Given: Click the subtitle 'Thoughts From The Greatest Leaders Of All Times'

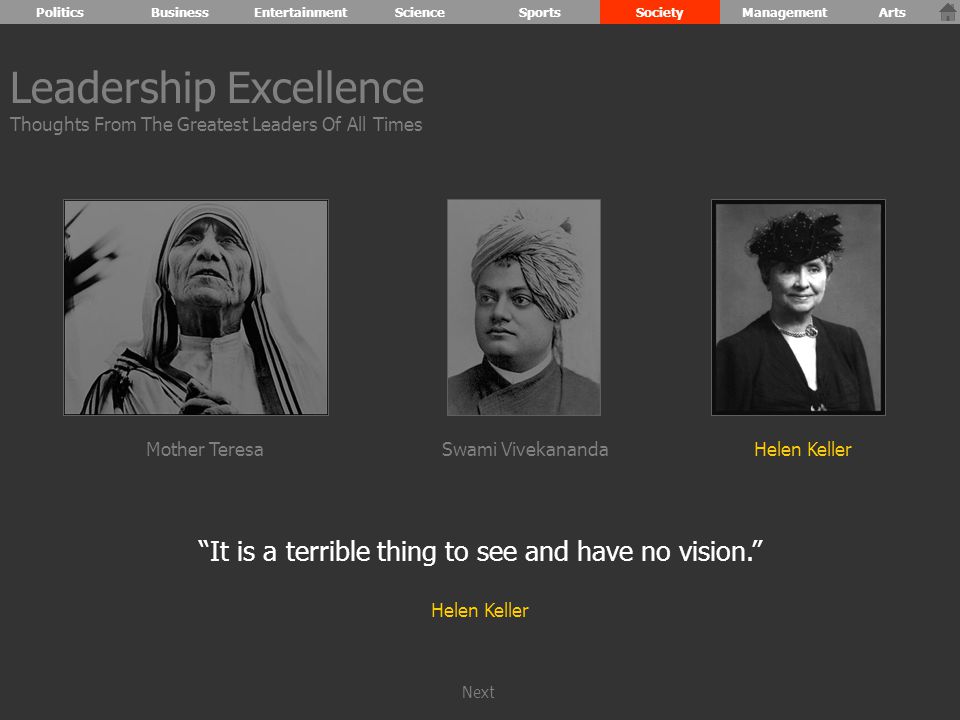Looking at the screenshot, I should pyautogui.click(x=216, y=124).
